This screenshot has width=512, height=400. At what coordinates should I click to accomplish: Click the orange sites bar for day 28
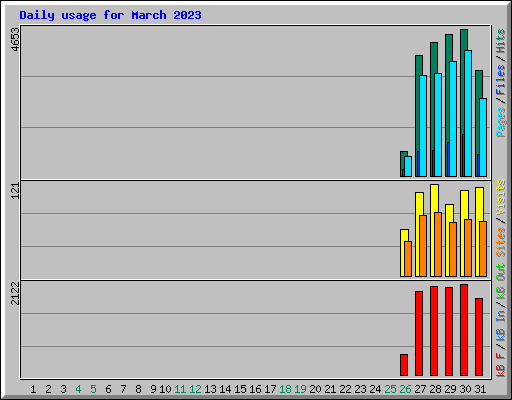pyautogui.click(x=438, y=245)
